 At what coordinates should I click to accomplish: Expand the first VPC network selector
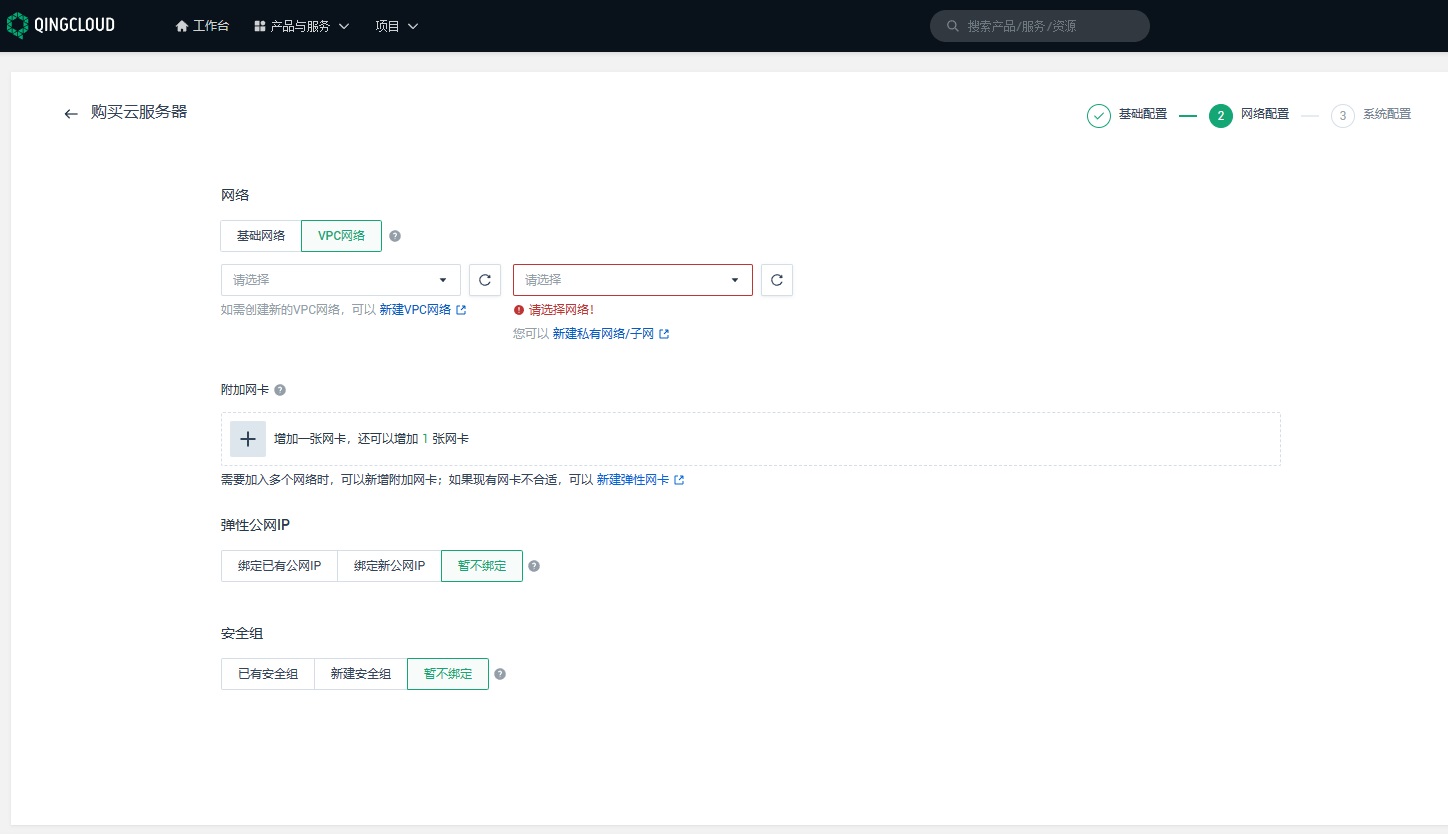340,280
